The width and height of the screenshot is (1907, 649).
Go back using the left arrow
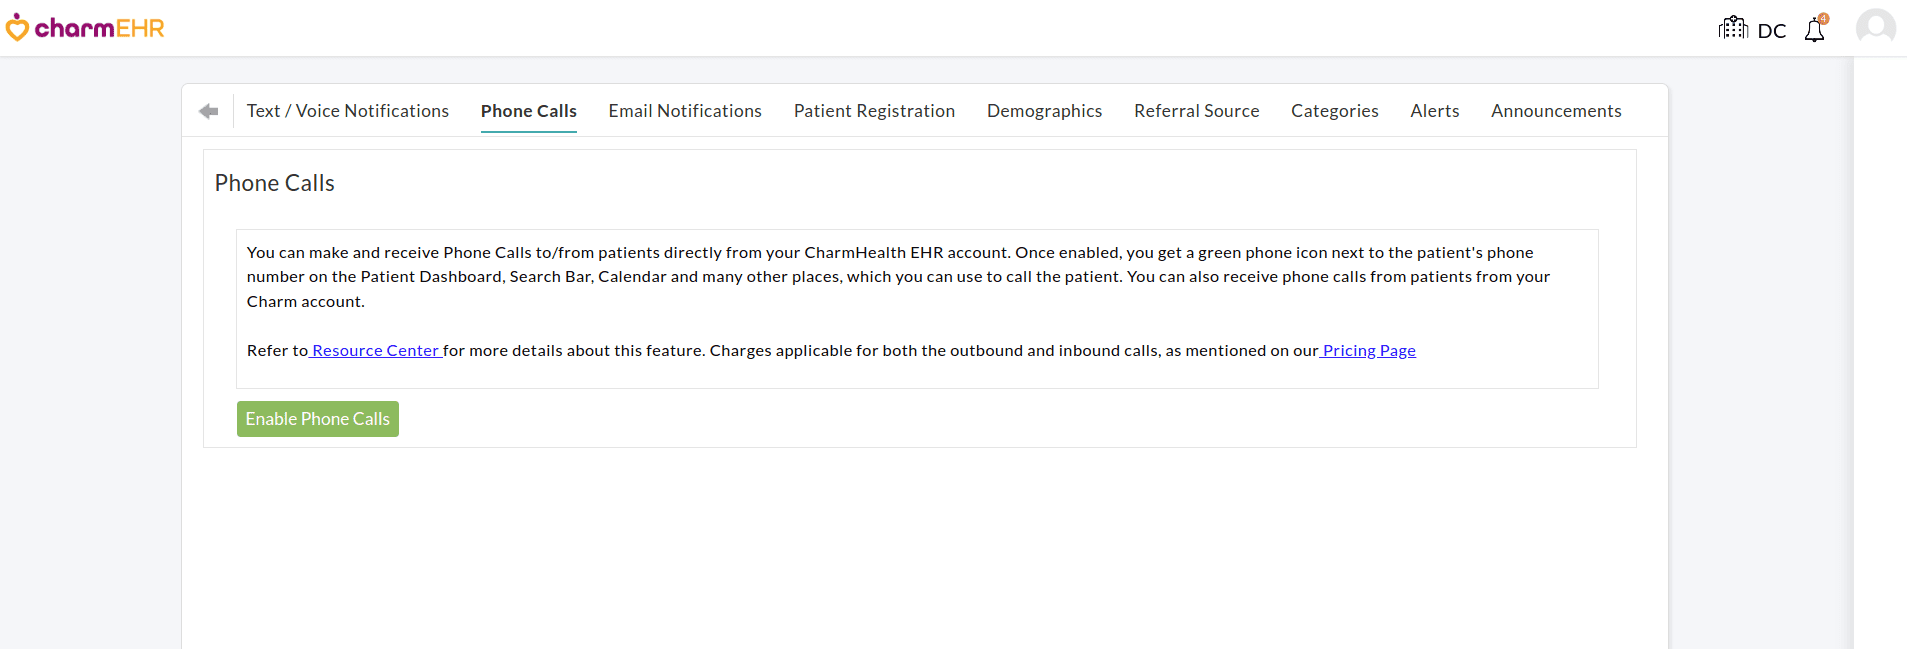[x=208, y=111]
